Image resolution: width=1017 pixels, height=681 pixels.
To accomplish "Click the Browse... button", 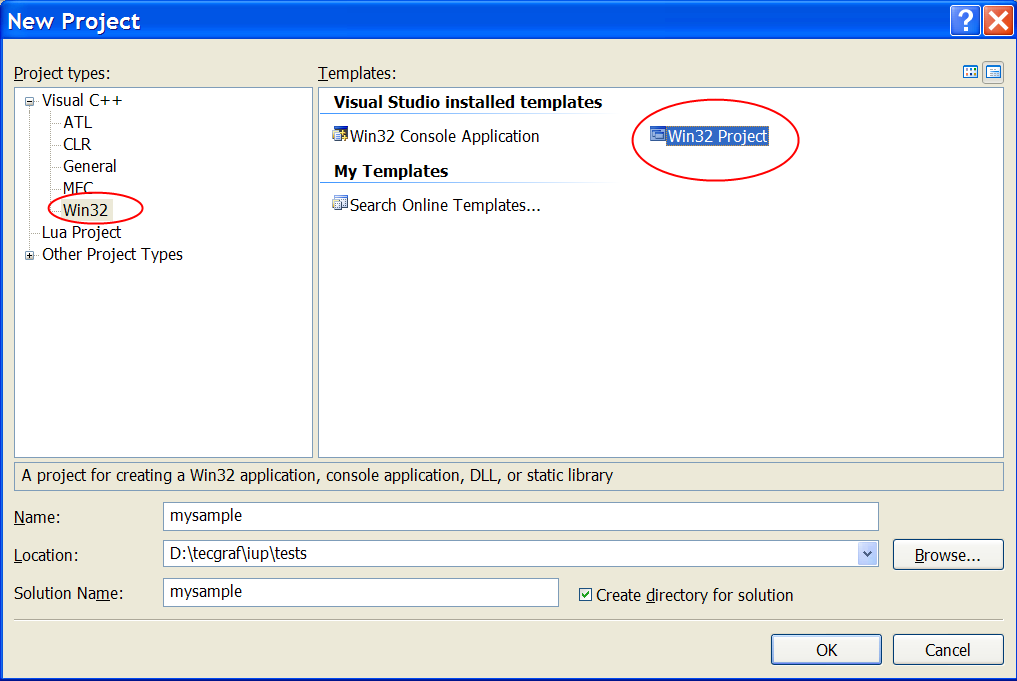I will tap(948, 555).
